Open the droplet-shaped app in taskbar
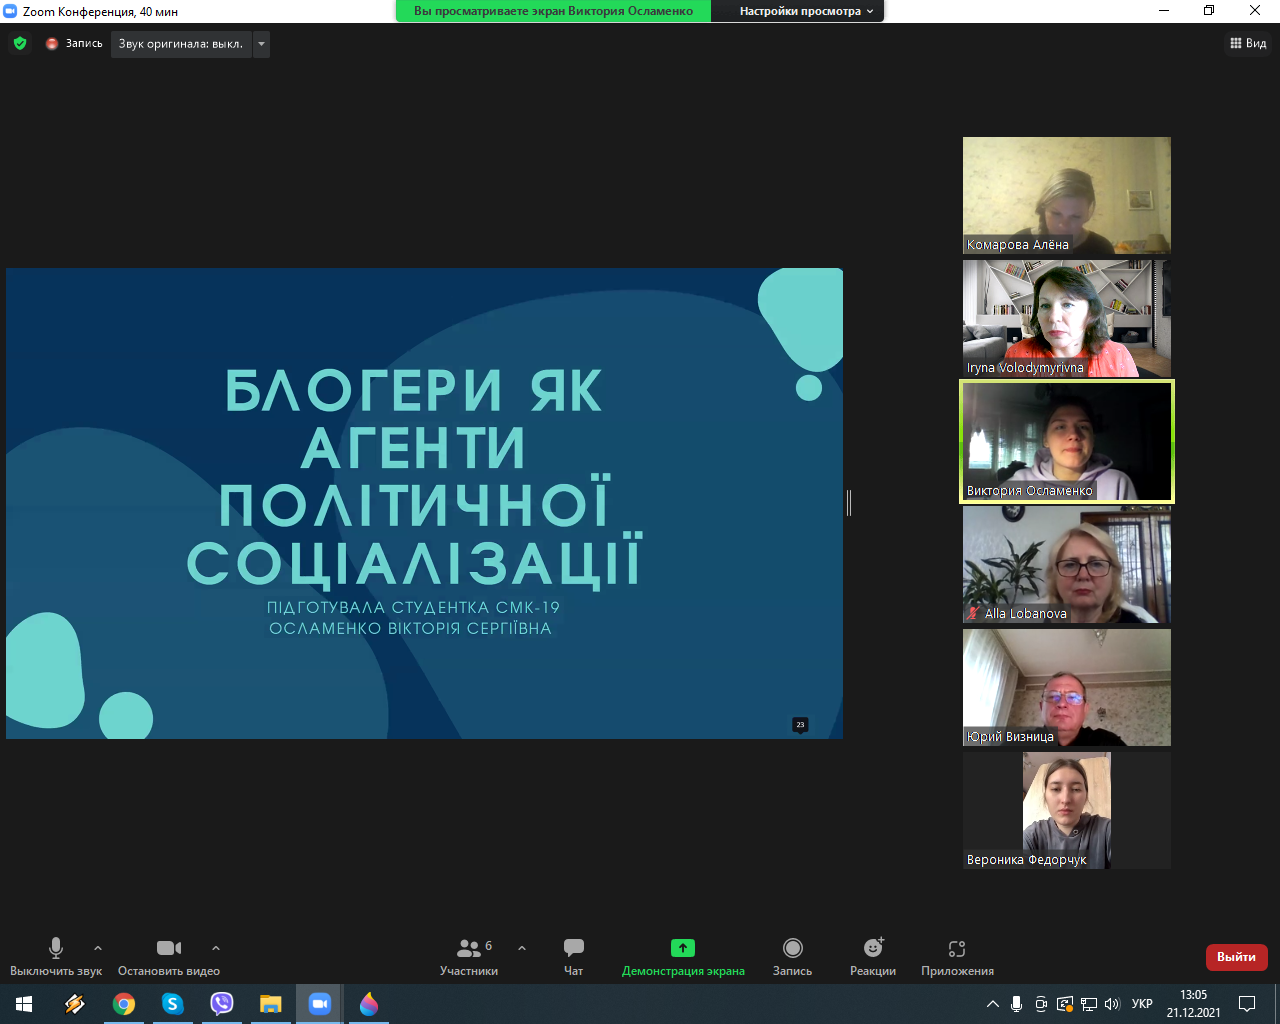Image resolution: width=1280 pixels, height=1024 pixels. (369, 1004)
